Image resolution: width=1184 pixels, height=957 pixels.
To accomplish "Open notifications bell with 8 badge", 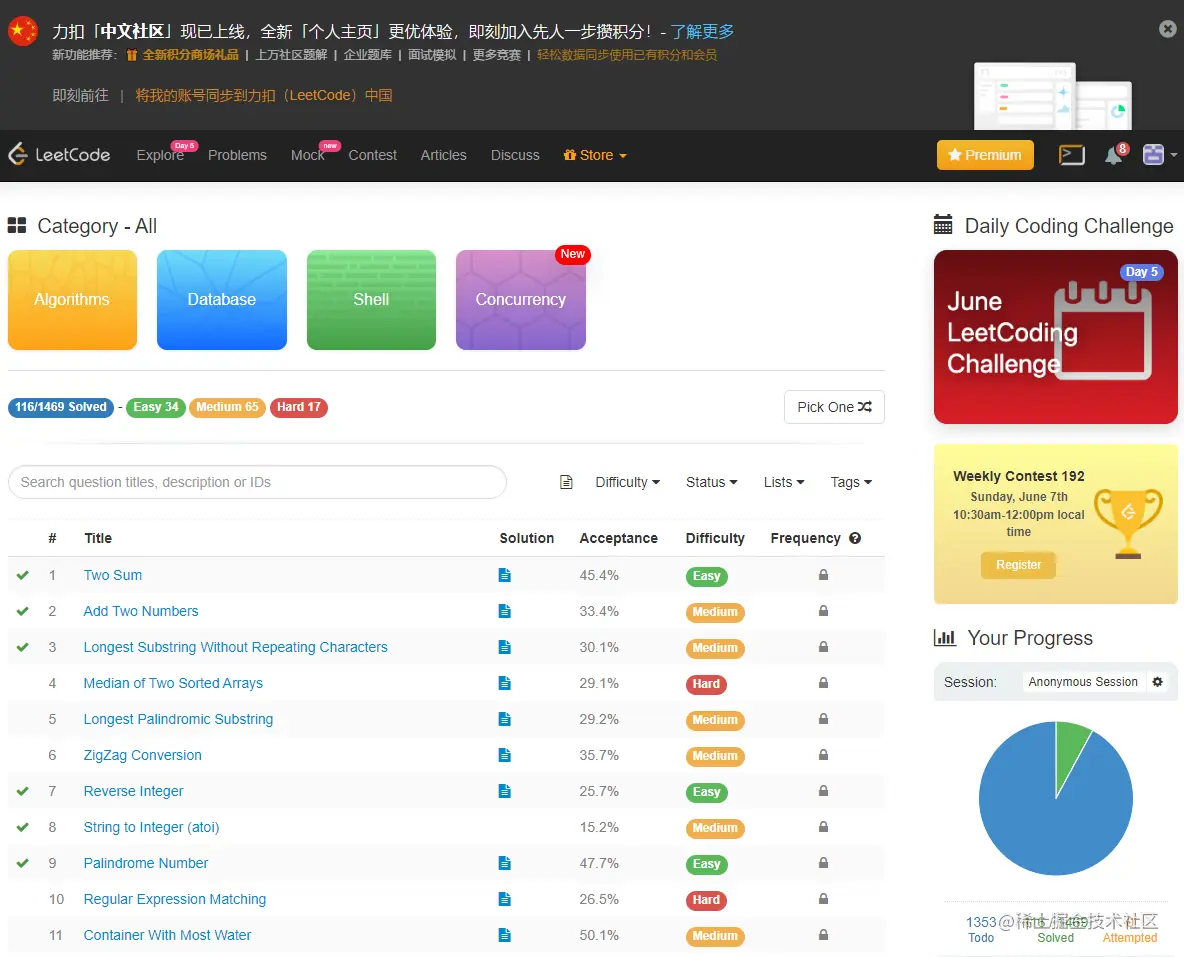I will 1115,154.
